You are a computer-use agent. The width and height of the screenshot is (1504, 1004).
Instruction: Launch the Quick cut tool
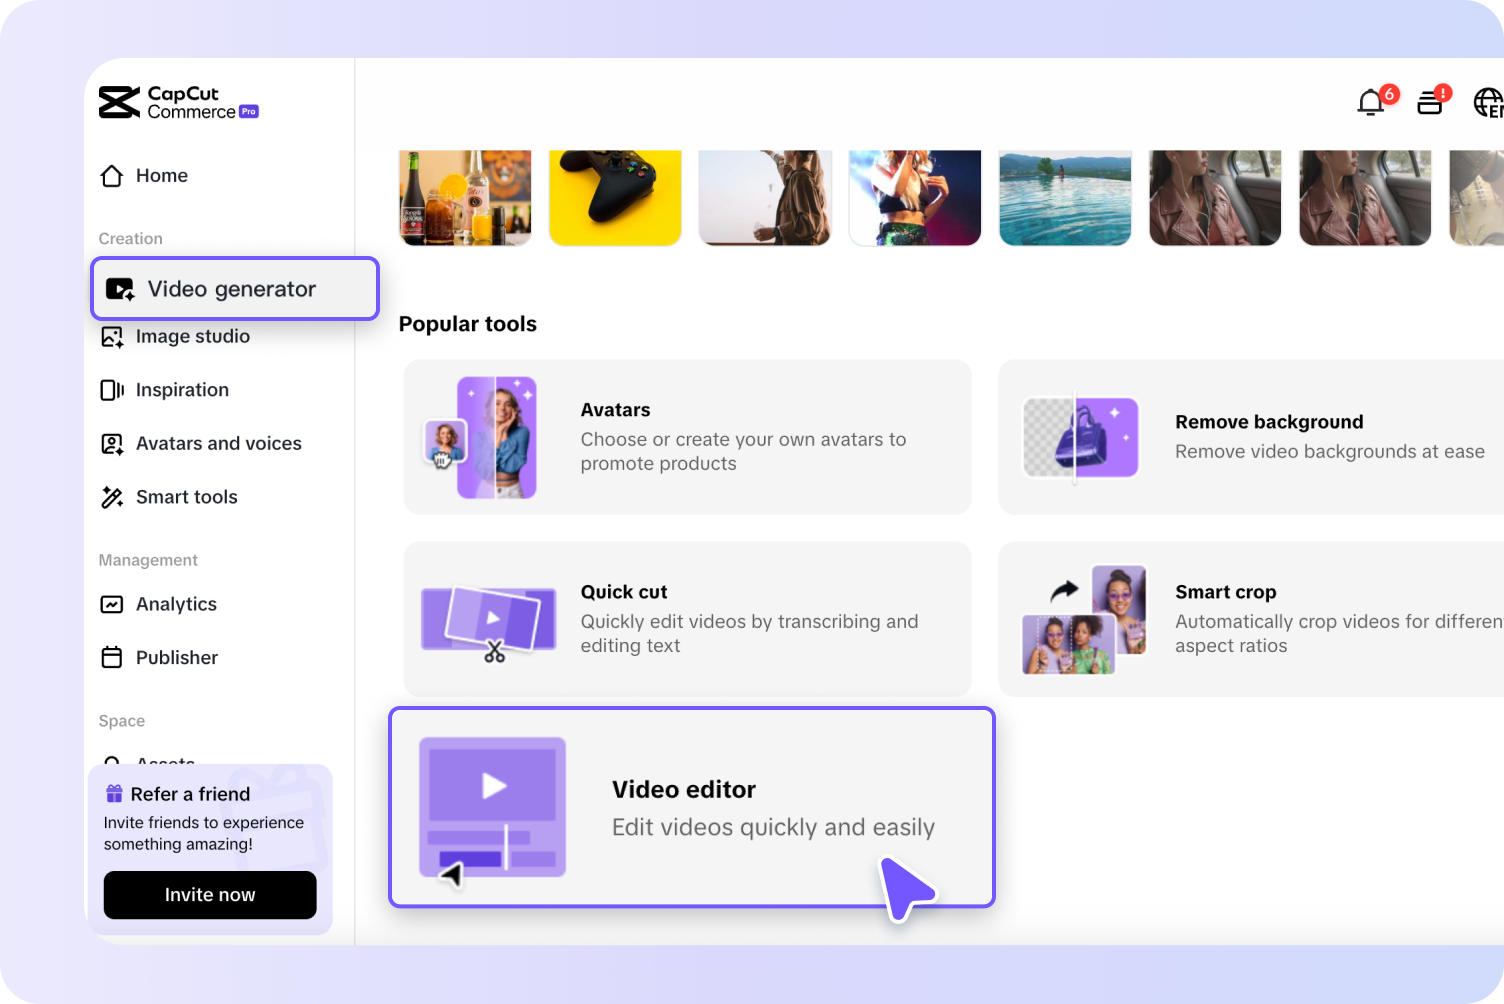pos(687,618)
